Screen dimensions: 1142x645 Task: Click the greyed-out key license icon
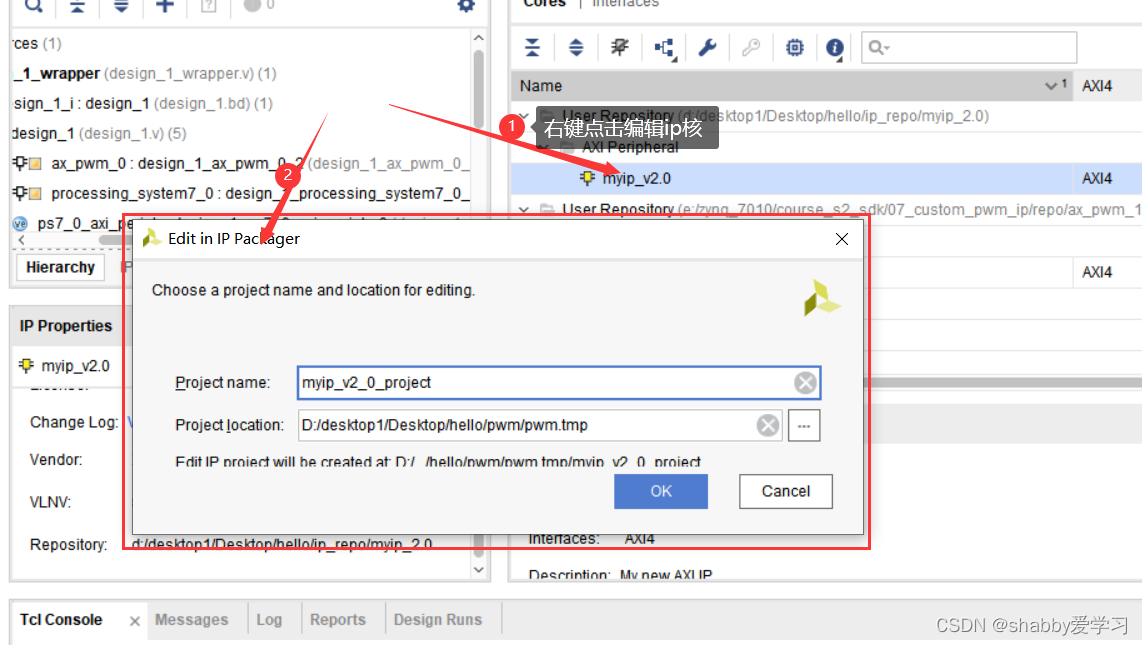751,48
